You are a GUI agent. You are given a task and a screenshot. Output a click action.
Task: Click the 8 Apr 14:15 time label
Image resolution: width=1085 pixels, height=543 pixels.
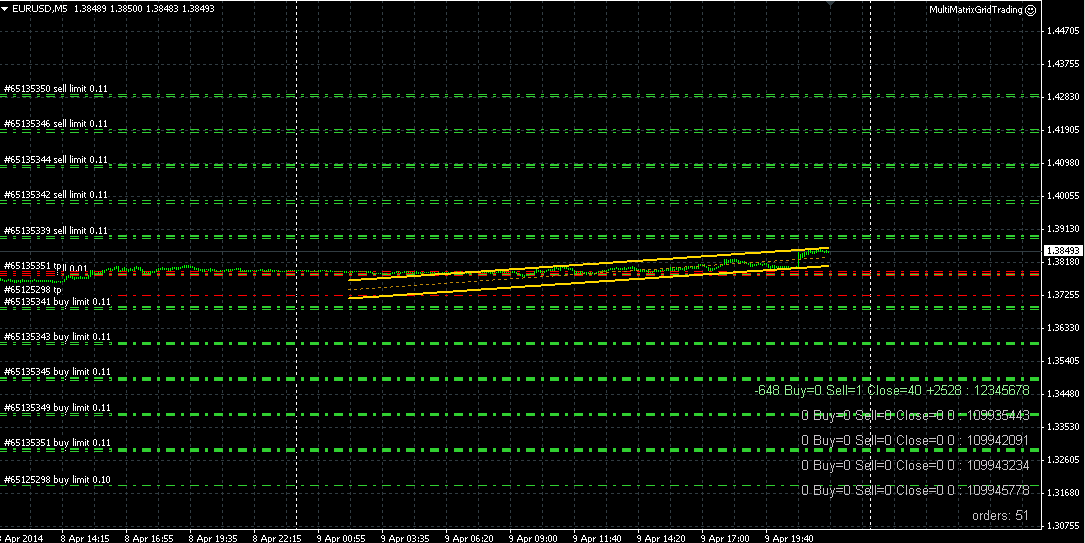click(85, 537)
